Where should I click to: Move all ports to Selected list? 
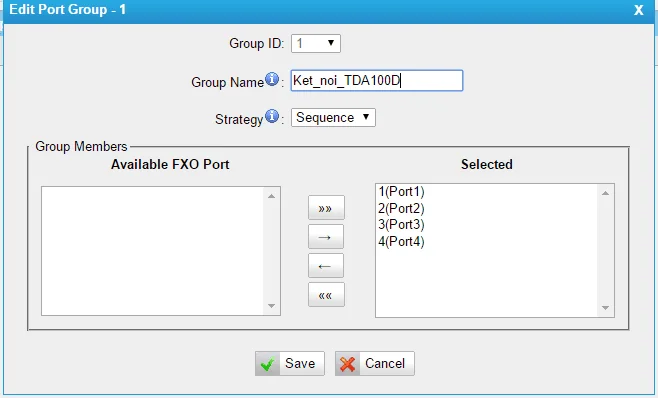click(326, 207)
